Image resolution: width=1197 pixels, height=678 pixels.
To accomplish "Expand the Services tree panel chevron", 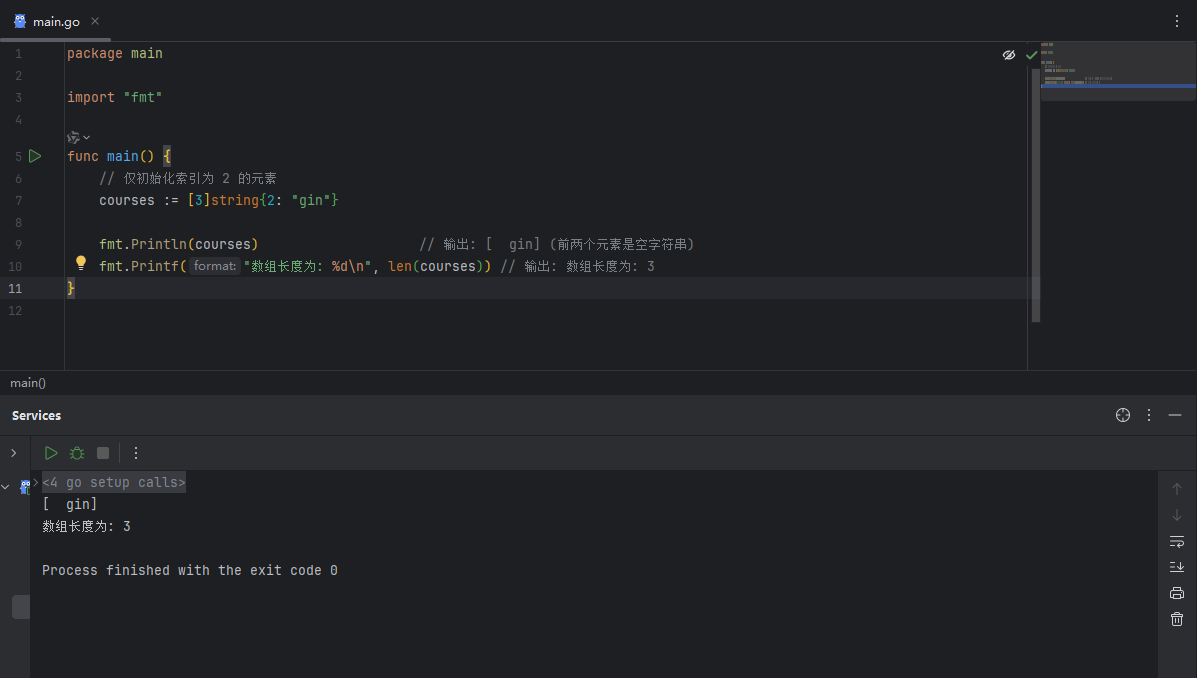I will (13, 453).
